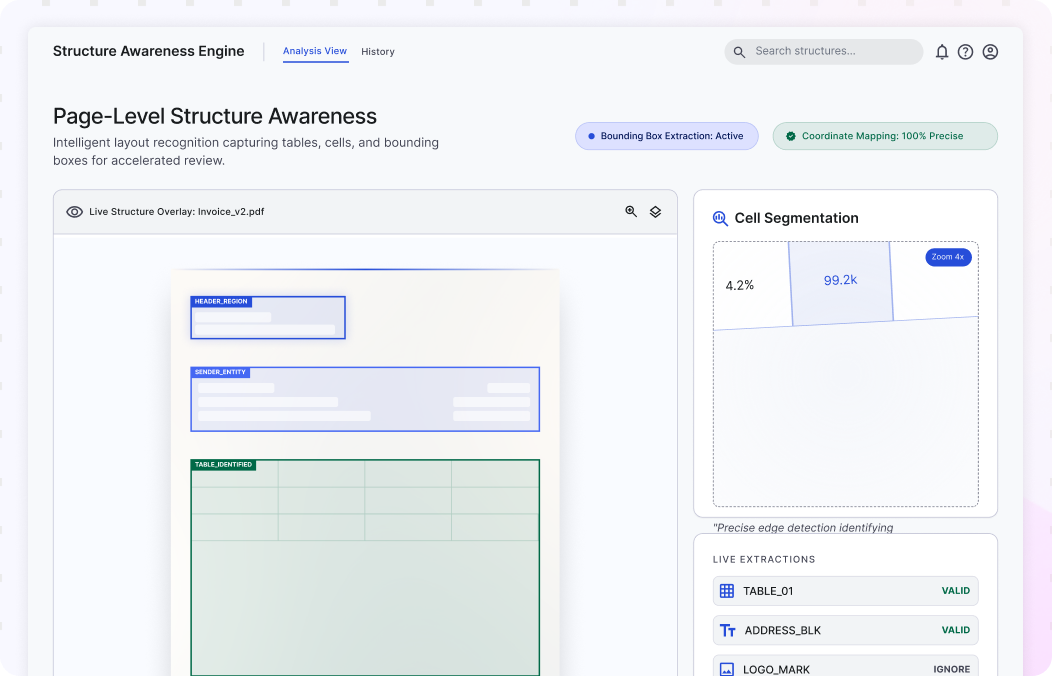Click the green check icon in Coordinate Mapping badge
Image resolution: width=1052 pixels, height=676 pixels.
tap(791, 136)
